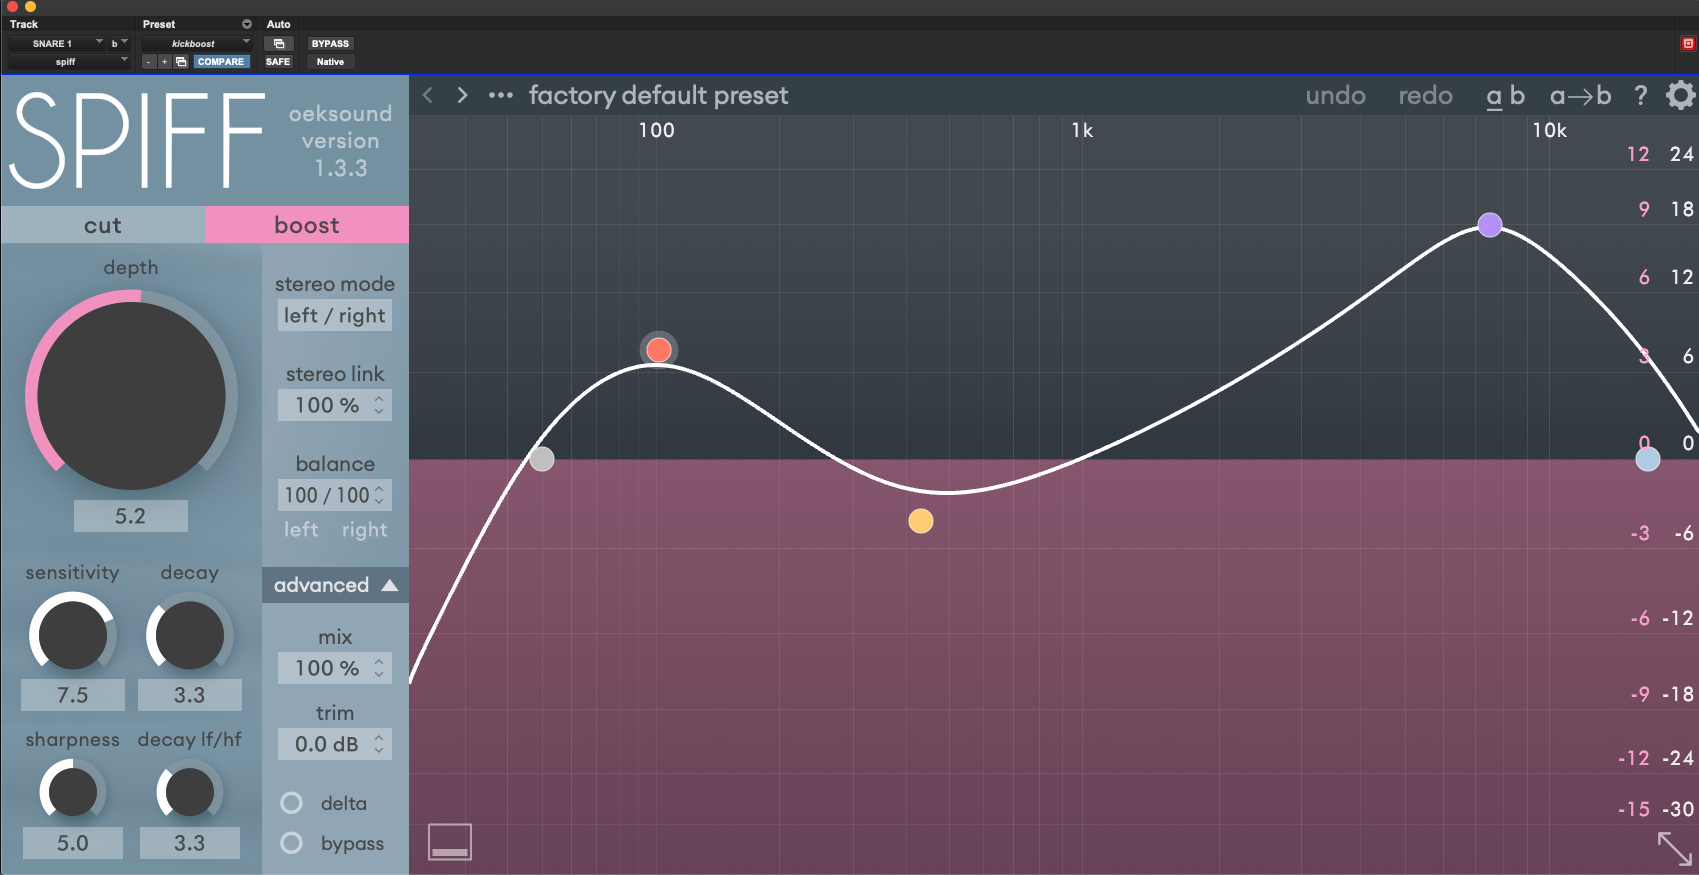Click the sharpness knob
The height and width of the screenshot is (875, 1699).
click(x=72, y=792)
